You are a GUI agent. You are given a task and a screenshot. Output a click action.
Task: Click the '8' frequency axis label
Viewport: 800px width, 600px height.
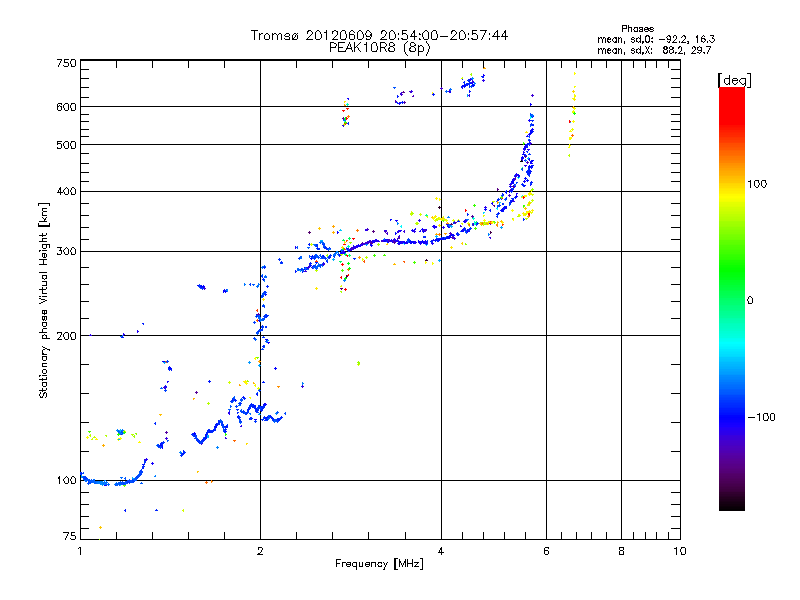pyautogui.click(x=621, y=551)
